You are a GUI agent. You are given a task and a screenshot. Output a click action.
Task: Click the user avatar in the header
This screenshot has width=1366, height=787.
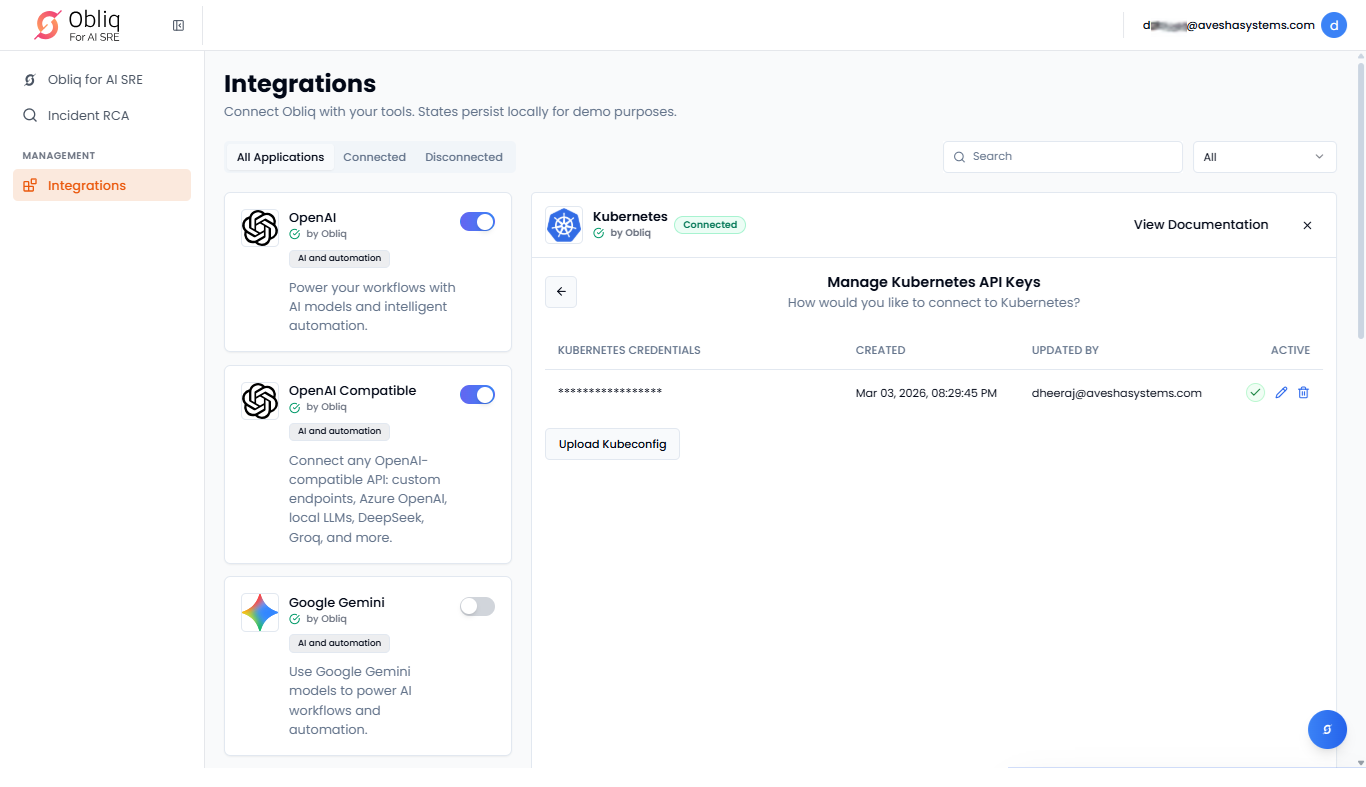tap(1333, 25)
